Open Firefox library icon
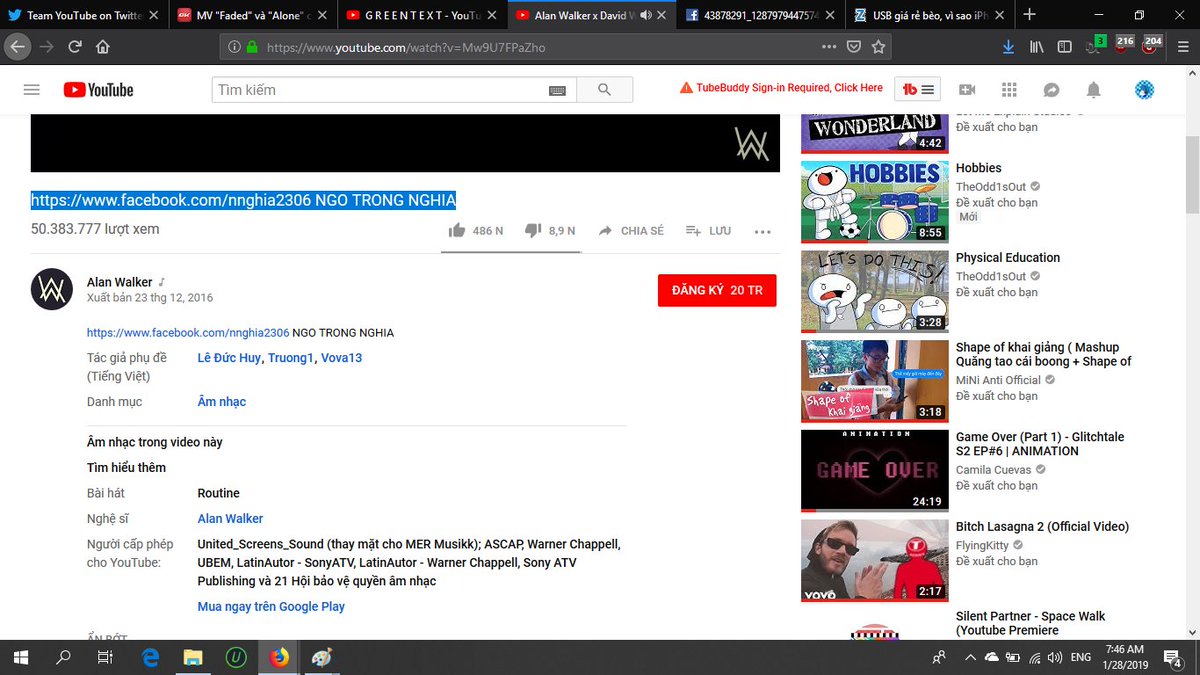This screenshot has height=675, width=1200. click(x=1038, y=46)
